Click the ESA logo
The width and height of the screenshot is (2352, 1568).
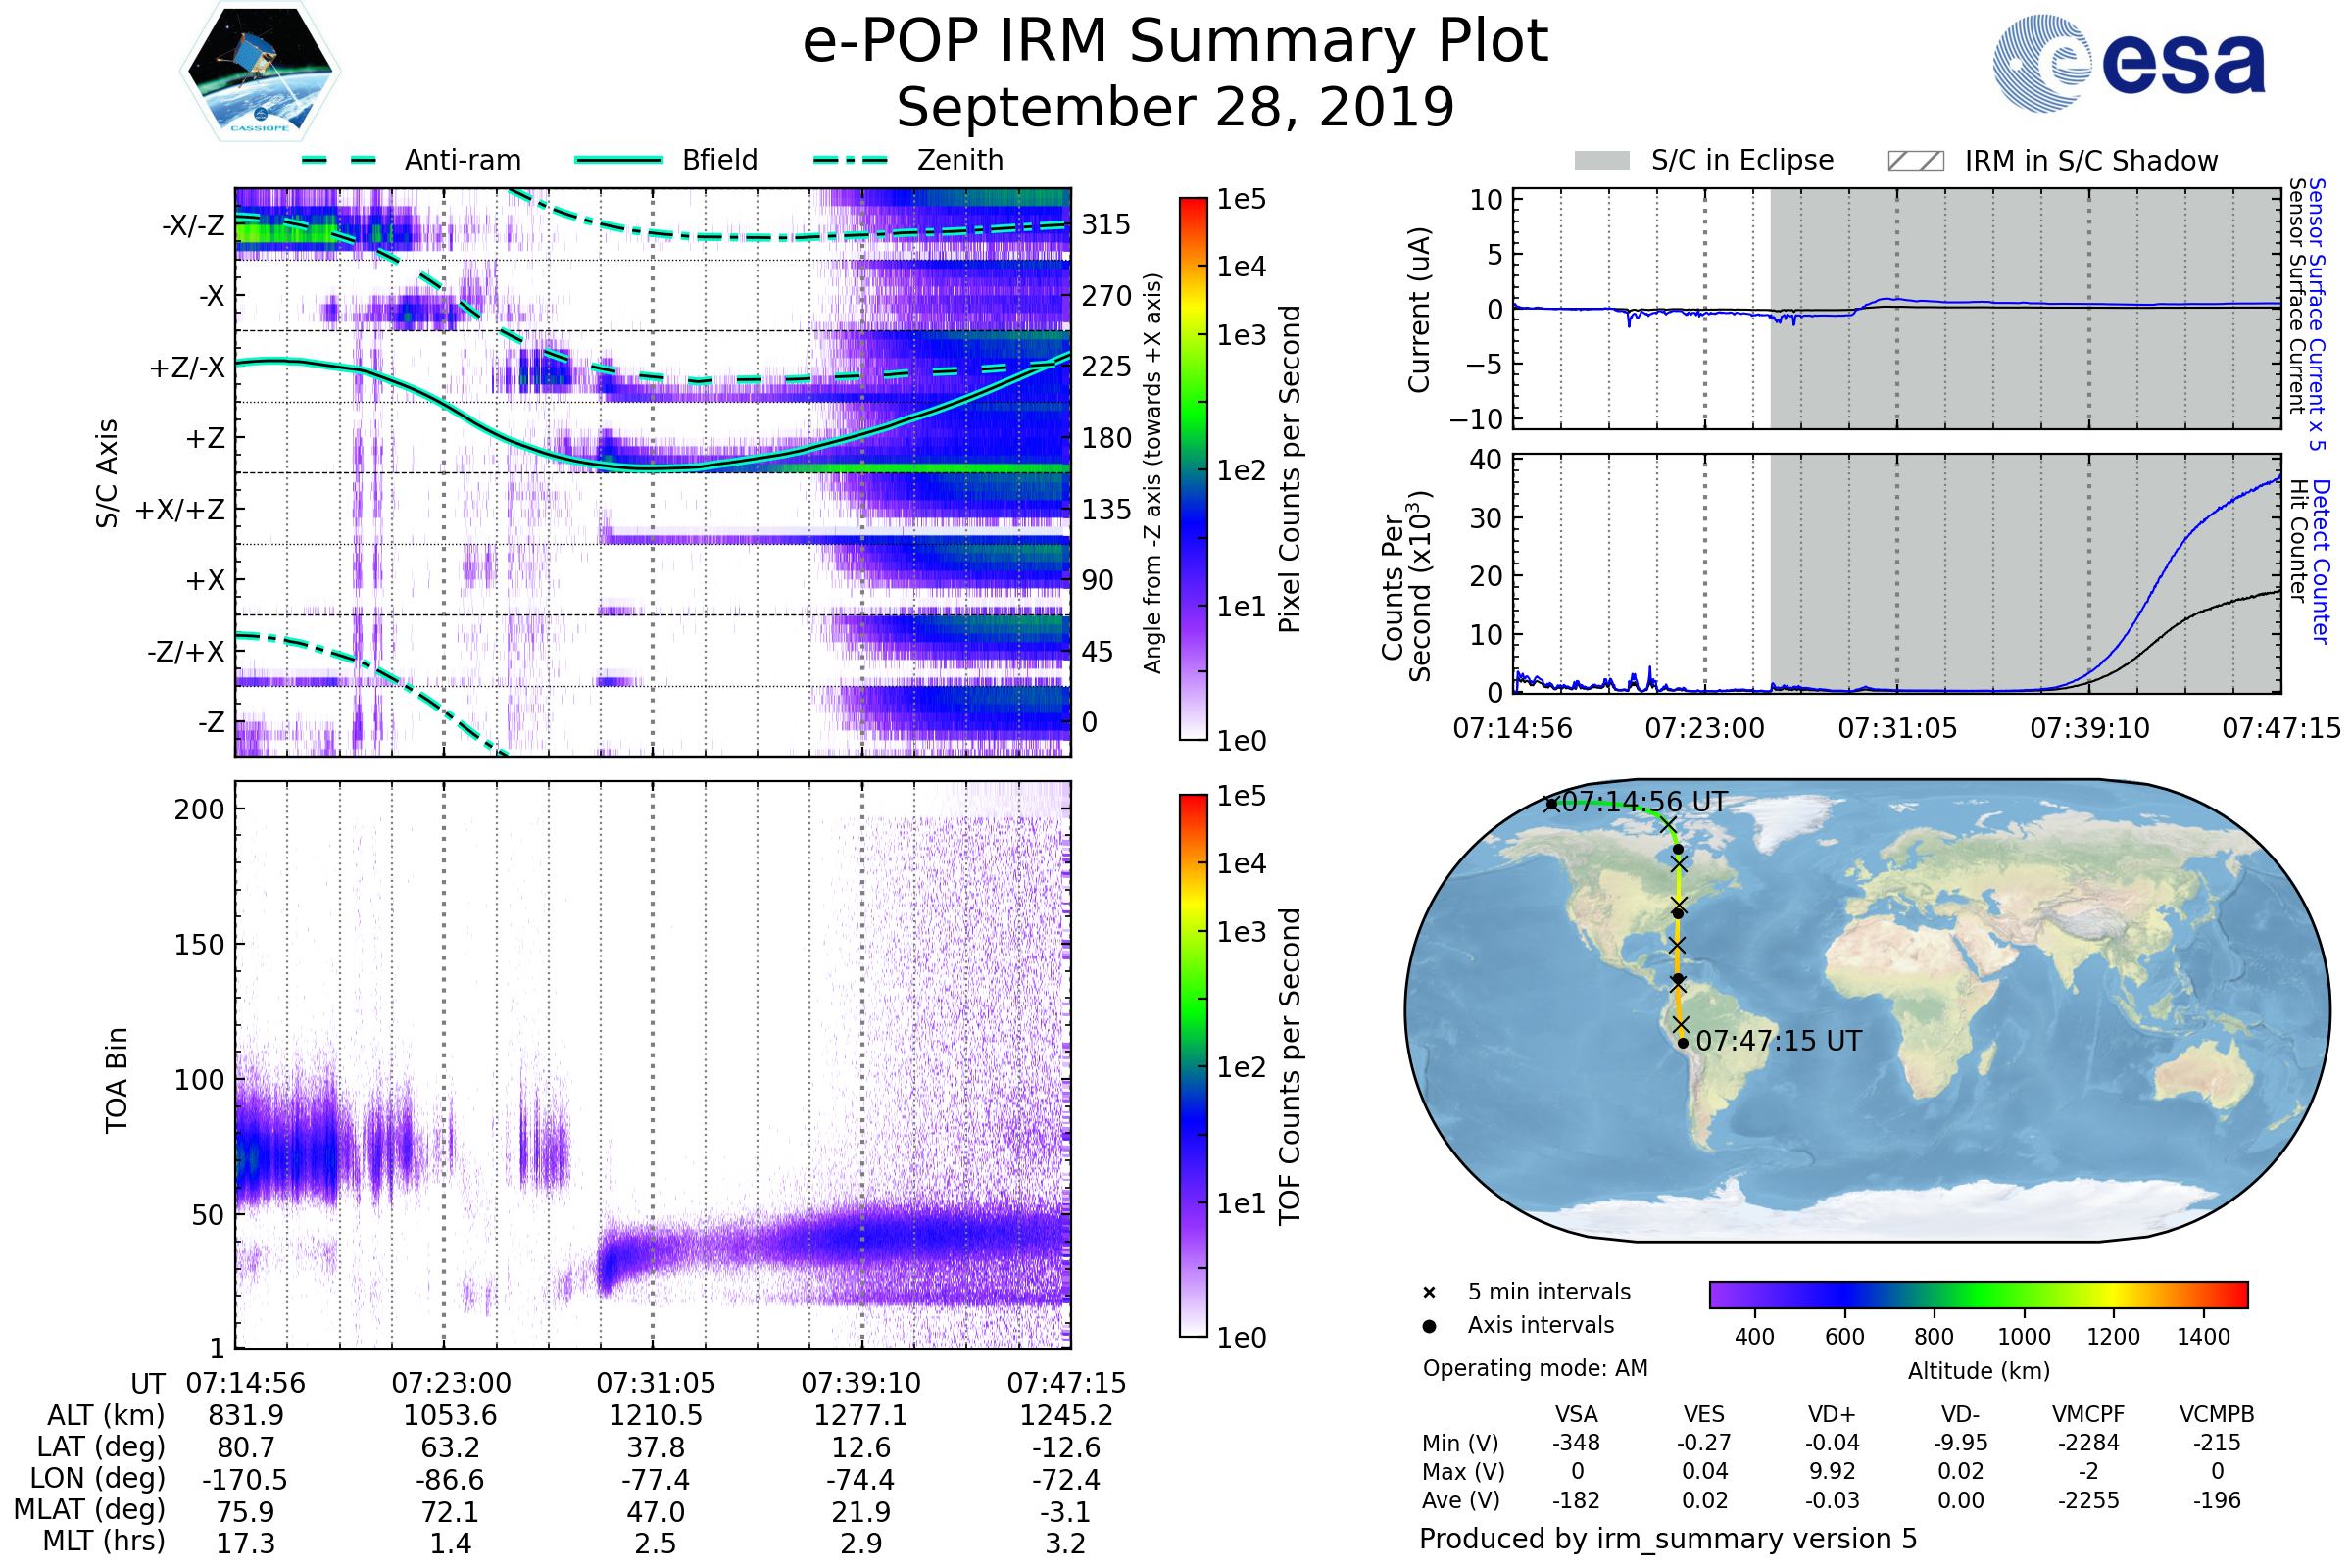[2129, 62]
